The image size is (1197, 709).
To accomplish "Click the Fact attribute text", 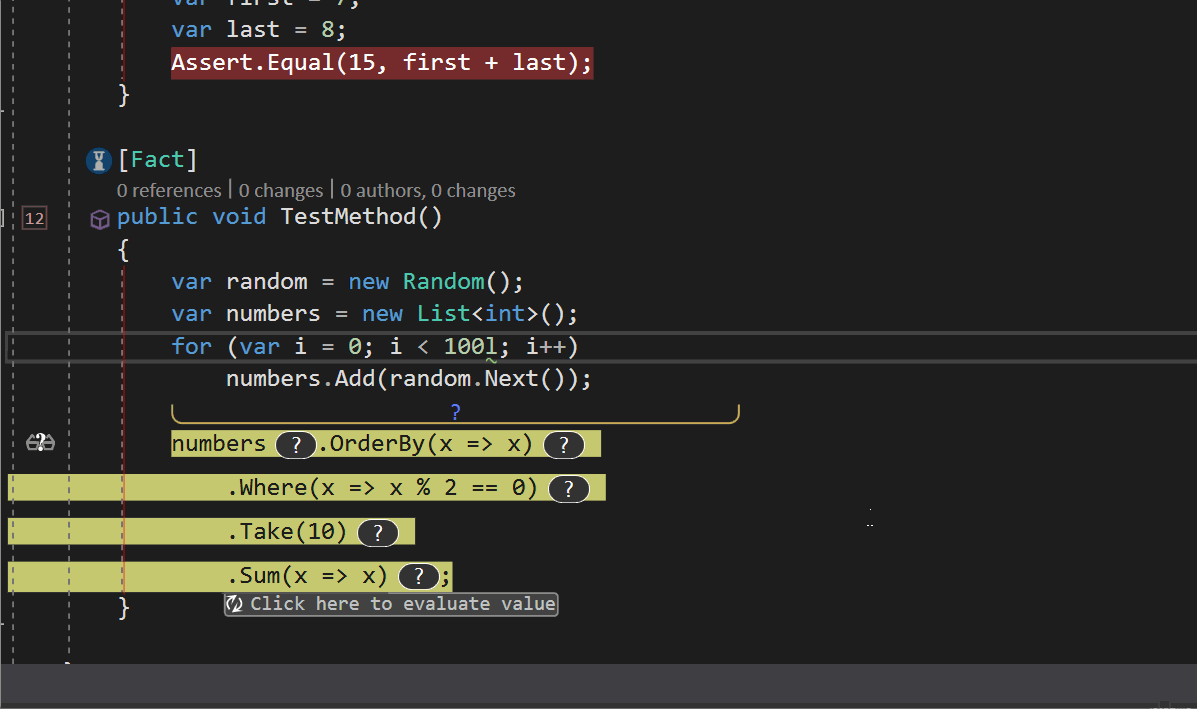I will pos(157,160).
